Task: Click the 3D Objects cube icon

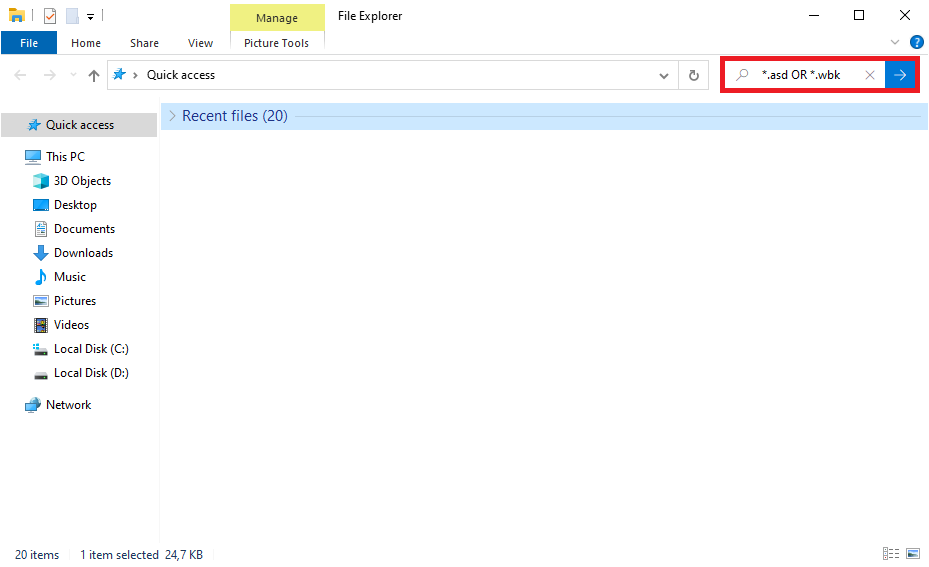Action: tap(41, 181)
